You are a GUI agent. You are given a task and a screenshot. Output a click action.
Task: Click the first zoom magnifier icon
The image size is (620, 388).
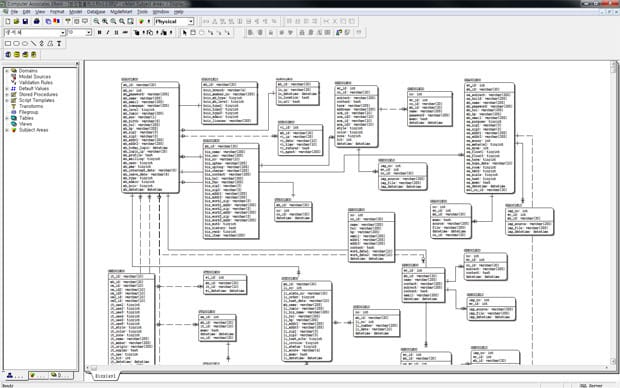click(x=96, y=21)
